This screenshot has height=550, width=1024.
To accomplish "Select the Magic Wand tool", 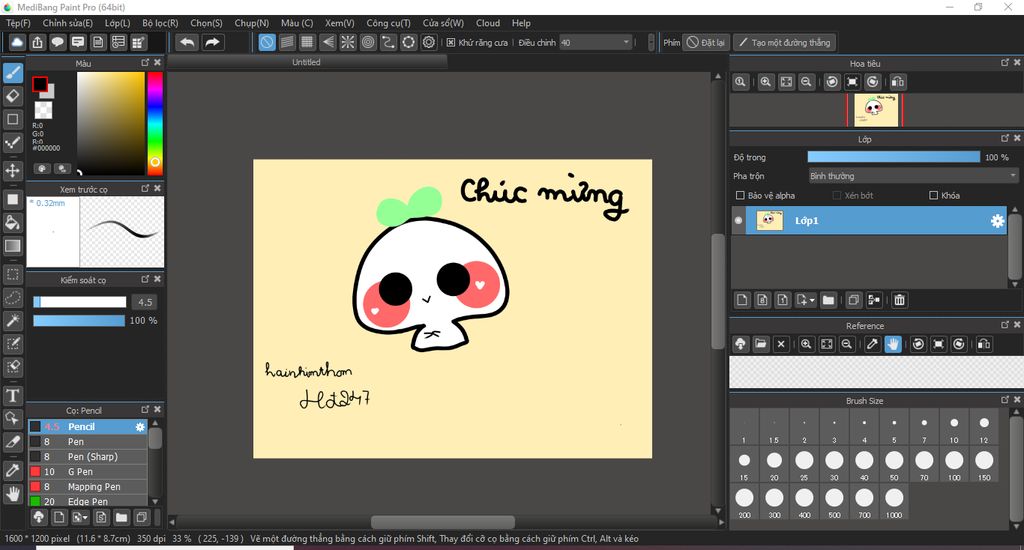I will point(12,321).
